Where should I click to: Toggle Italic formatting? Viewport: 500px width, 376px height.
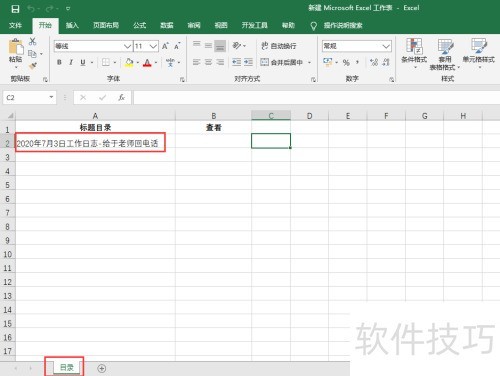coord(71,62)
